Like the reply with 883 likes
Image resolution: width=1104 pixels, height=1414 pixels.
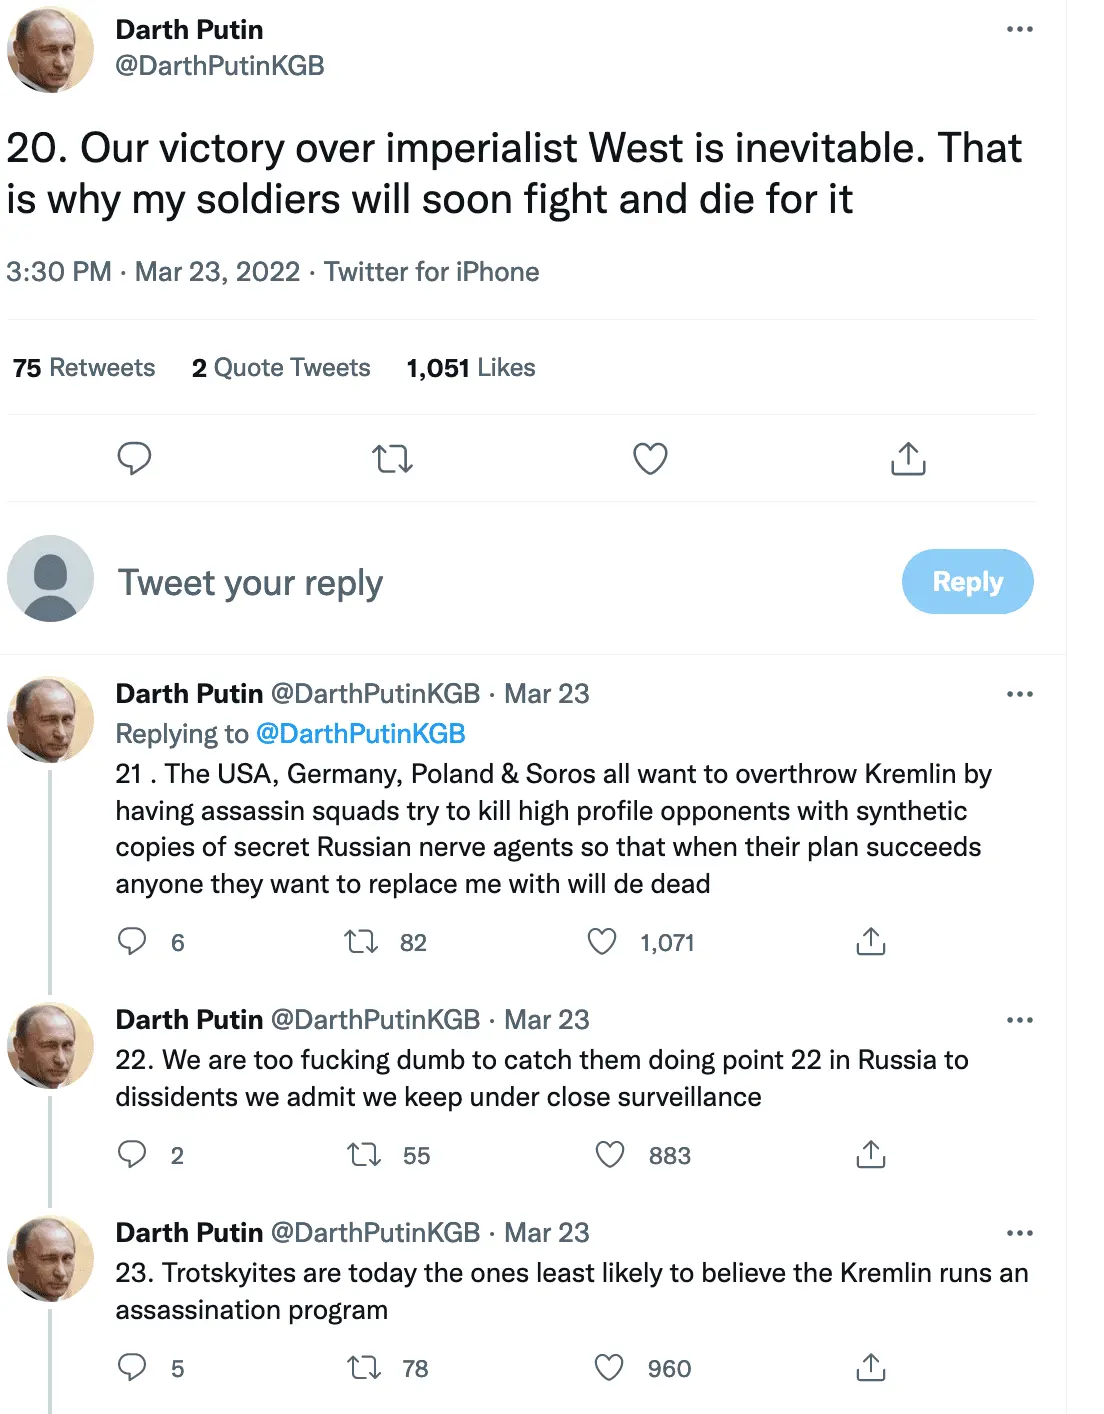coord(610,1155)
